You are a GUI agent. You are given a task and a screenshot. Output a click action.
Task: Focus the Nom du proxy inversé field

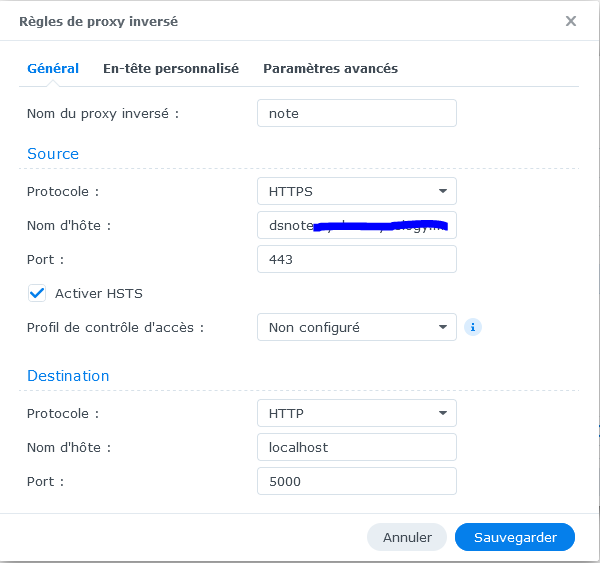pyautogui.click(x=356, y=113)
